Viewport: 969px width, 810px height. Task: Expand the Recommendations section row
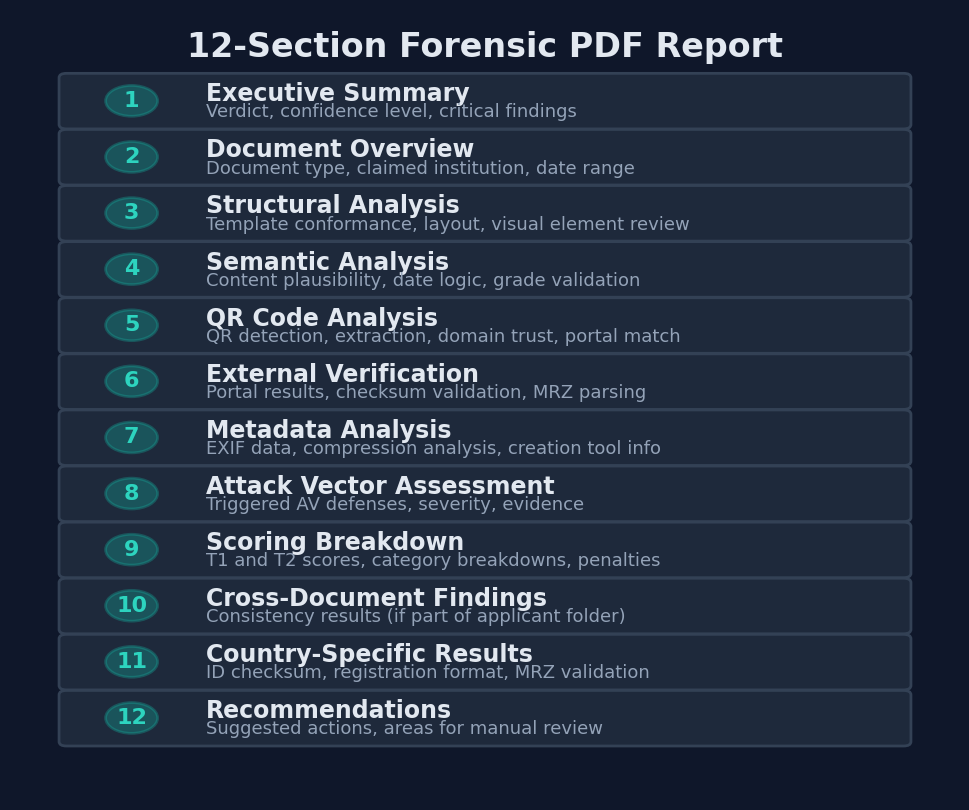click(485, 717)
